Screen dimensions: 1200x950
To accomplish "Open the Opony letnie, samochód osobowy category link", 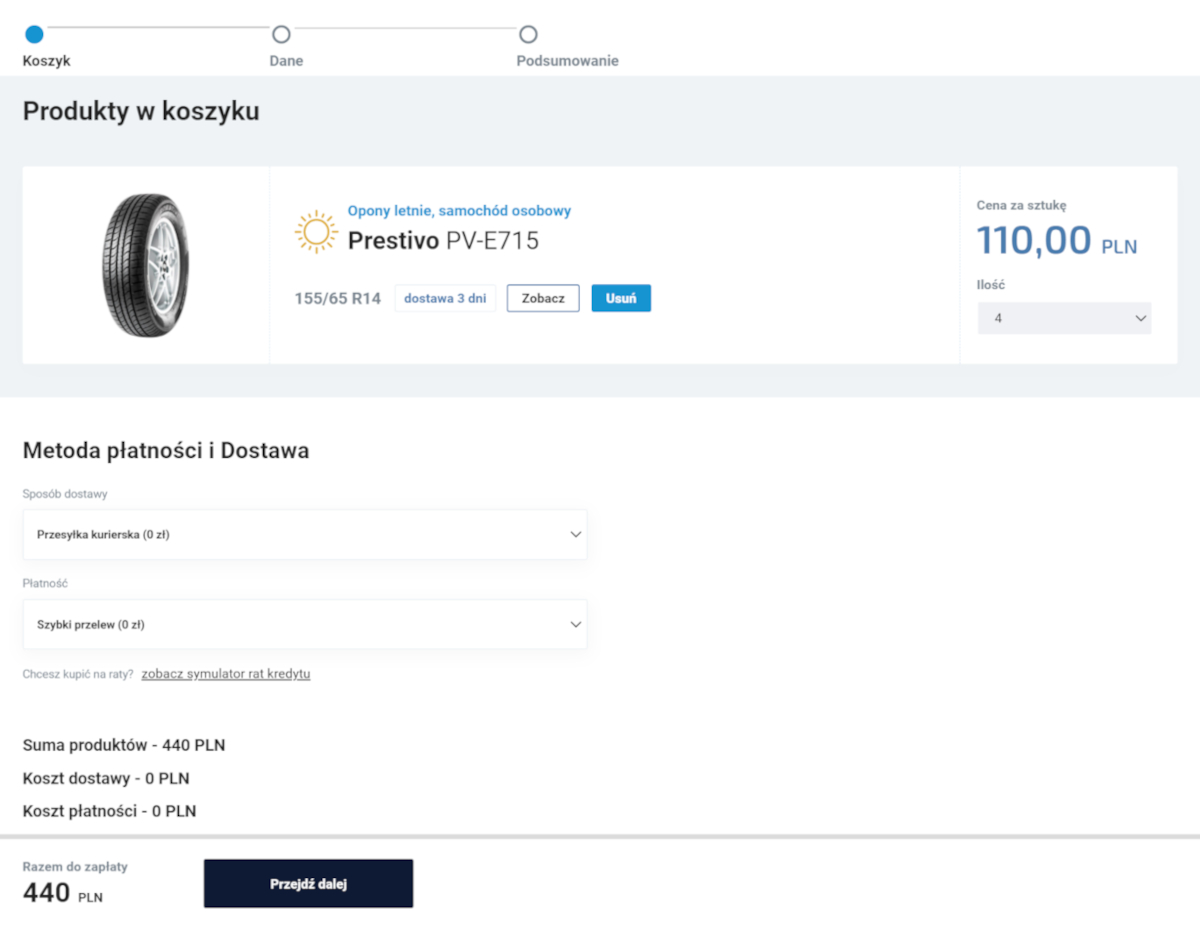I will (x=459, y=211).
